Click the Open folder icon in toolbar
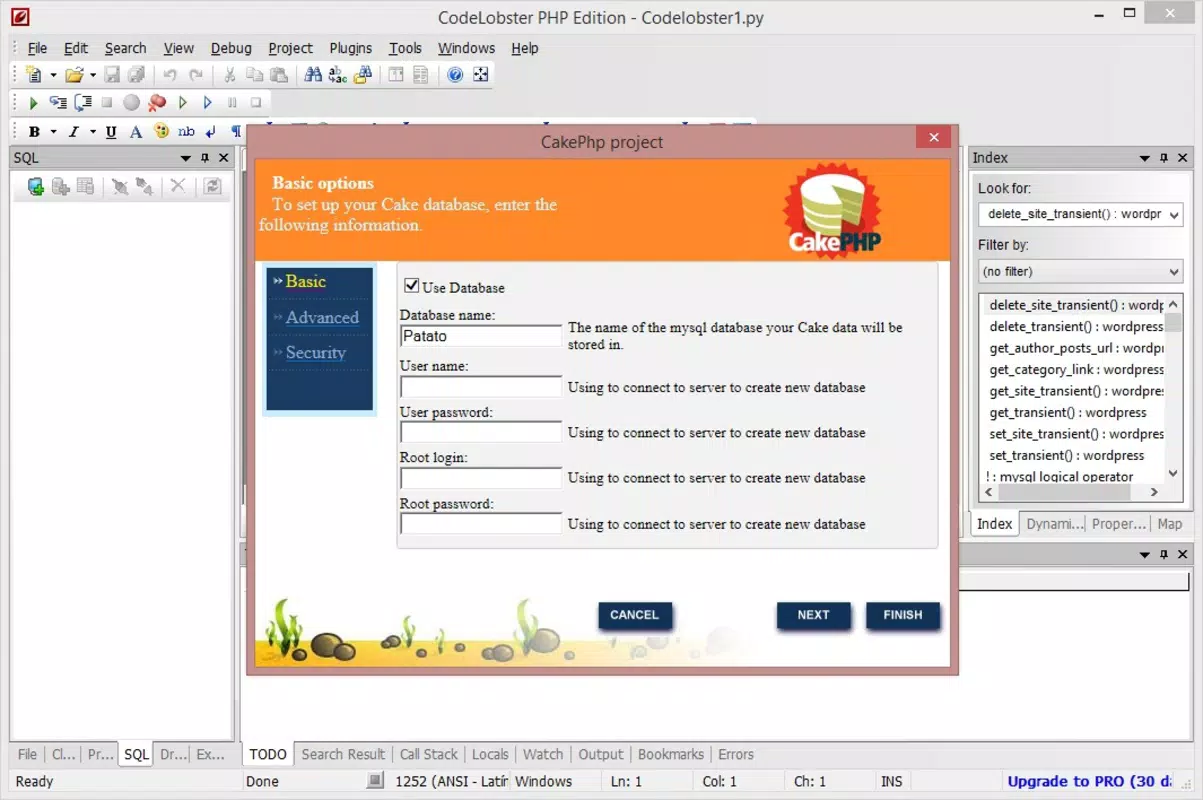 (x=74, y=75)
